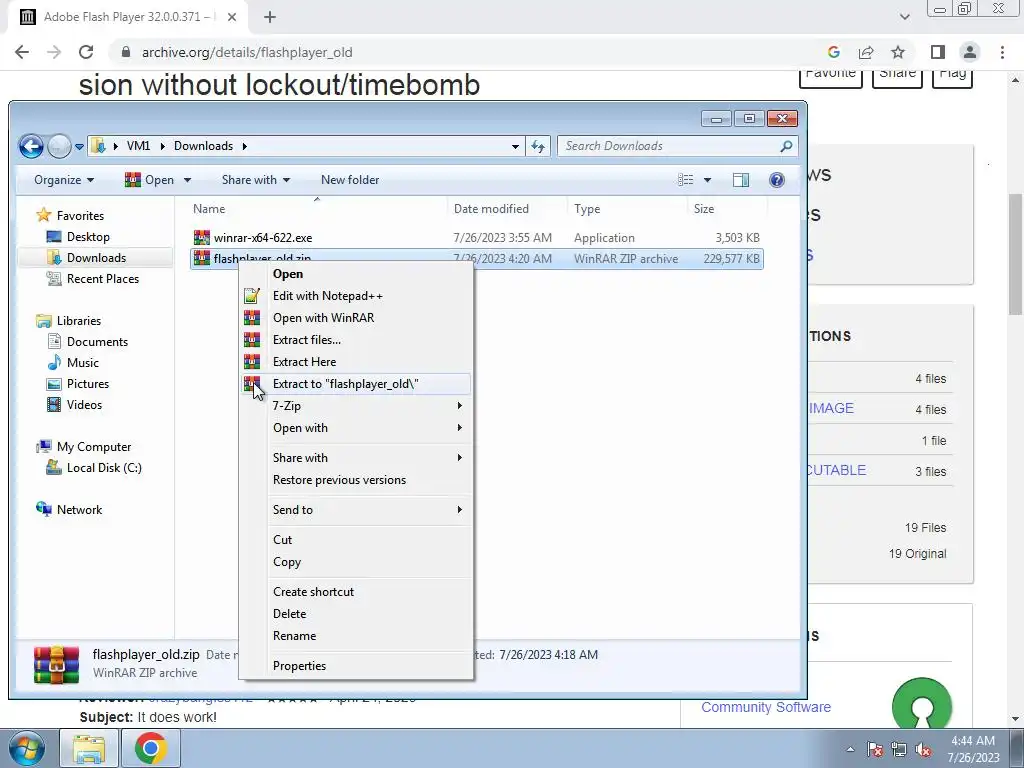Expand Open with context submenu
This screenshot has width=1024, height=768.
click(x=356, y=428)
